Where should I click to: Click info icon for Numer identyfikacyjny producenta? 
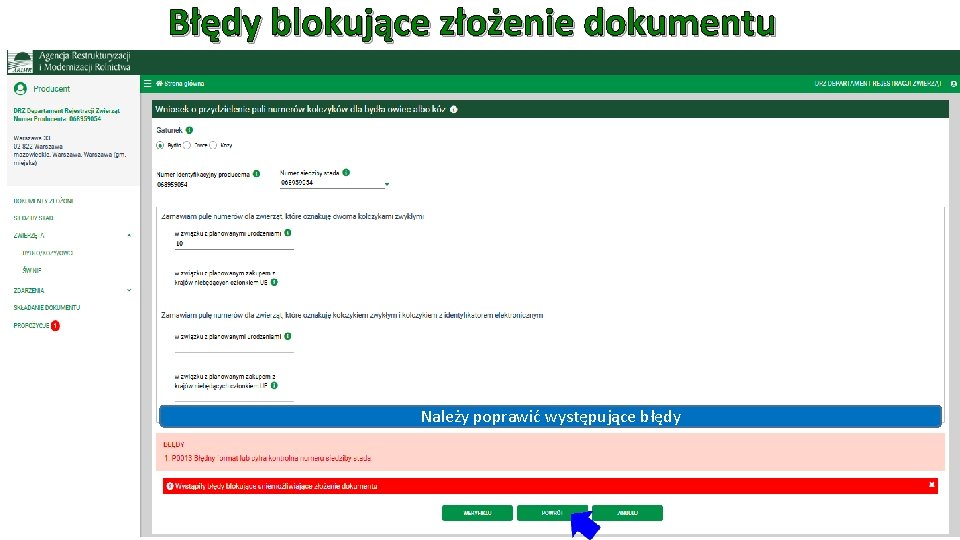257,174
